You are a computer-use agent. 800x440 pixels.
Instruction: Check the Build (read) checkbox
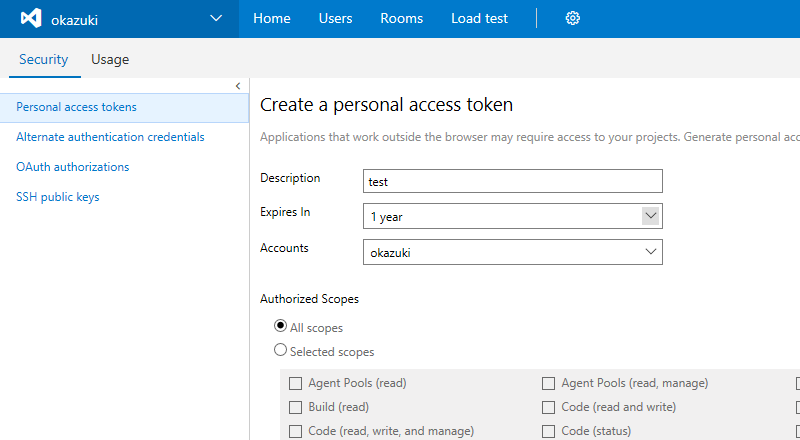tap(296, 407)
